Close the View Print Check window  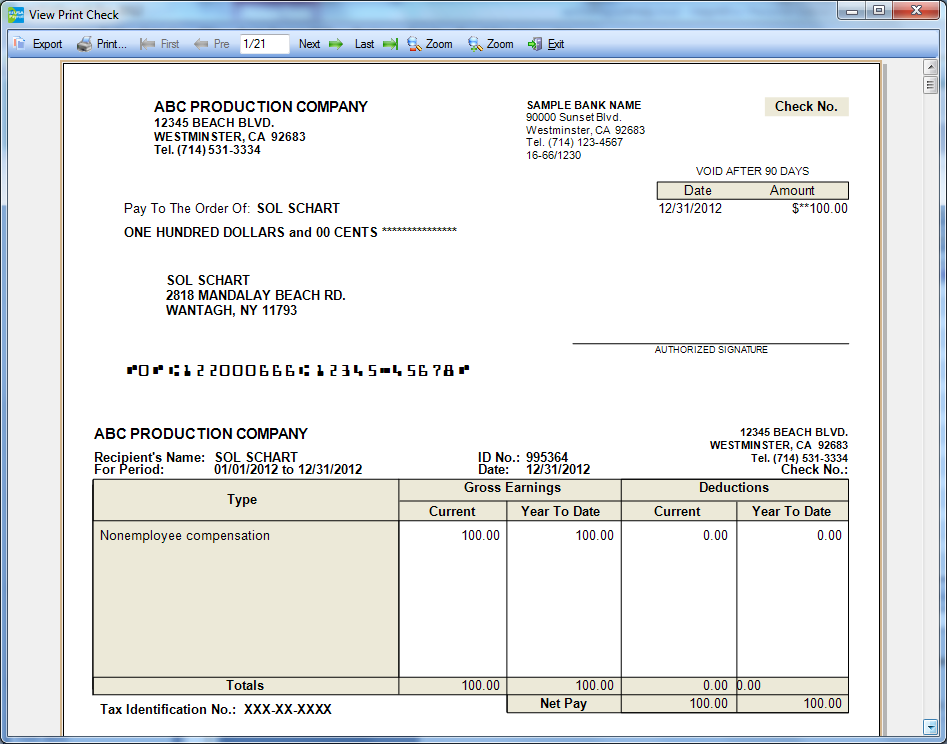915,11
